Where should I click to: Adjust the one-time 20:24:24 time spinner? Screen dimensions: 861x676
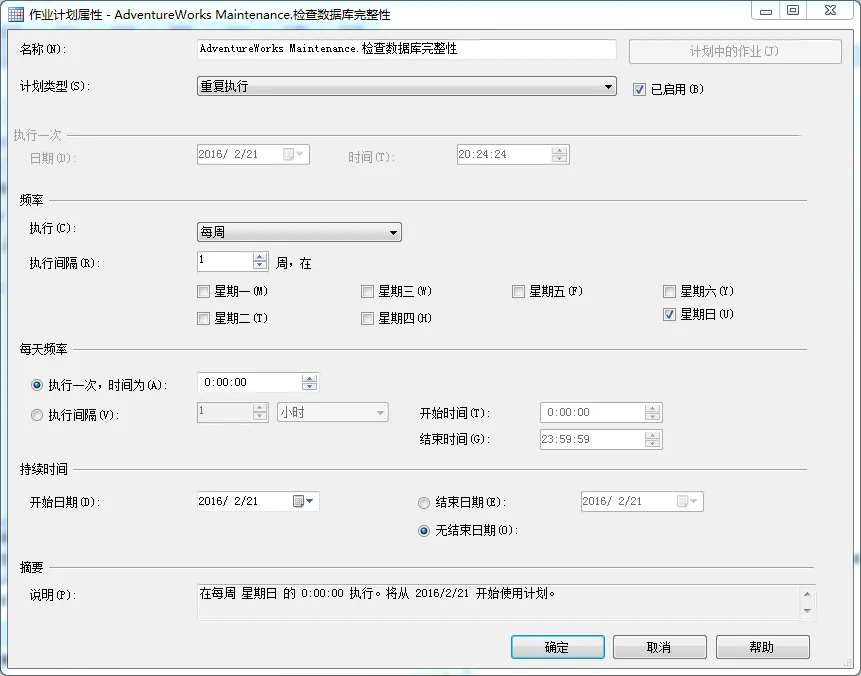(559, 154)
